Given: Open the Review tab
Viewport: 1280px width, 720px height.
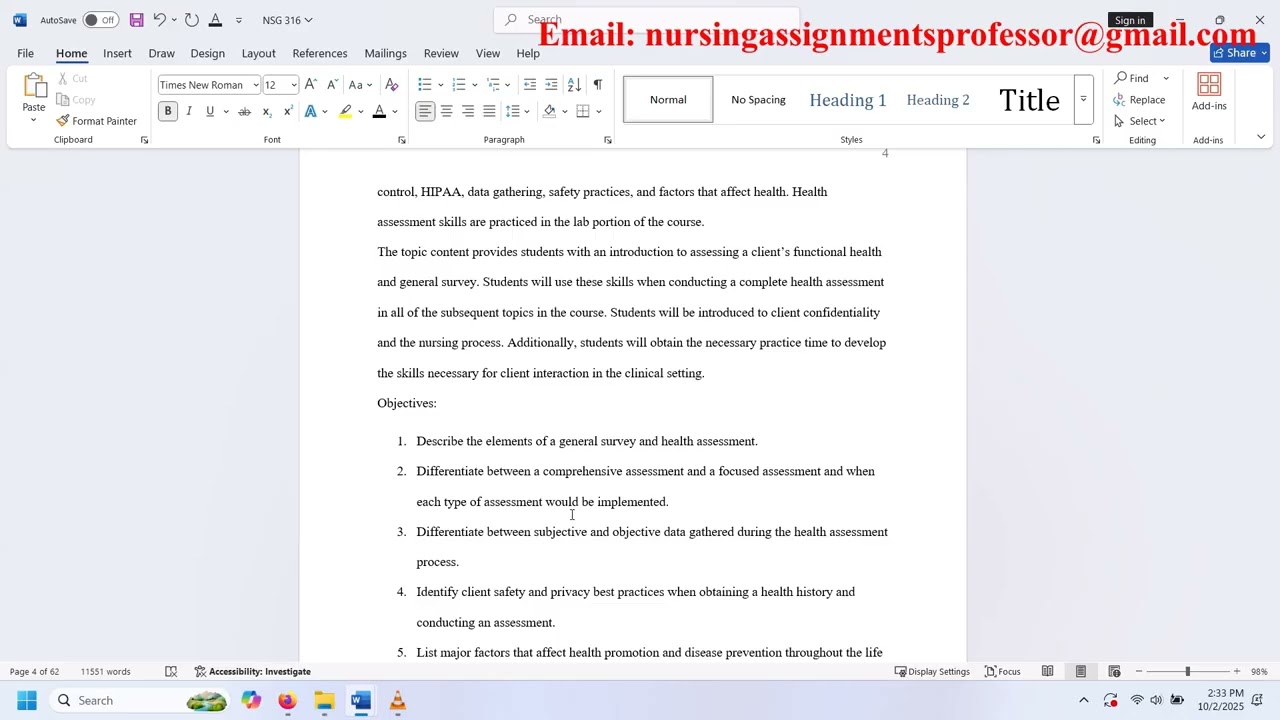Looking at the screenshot, I should (441, 53).
